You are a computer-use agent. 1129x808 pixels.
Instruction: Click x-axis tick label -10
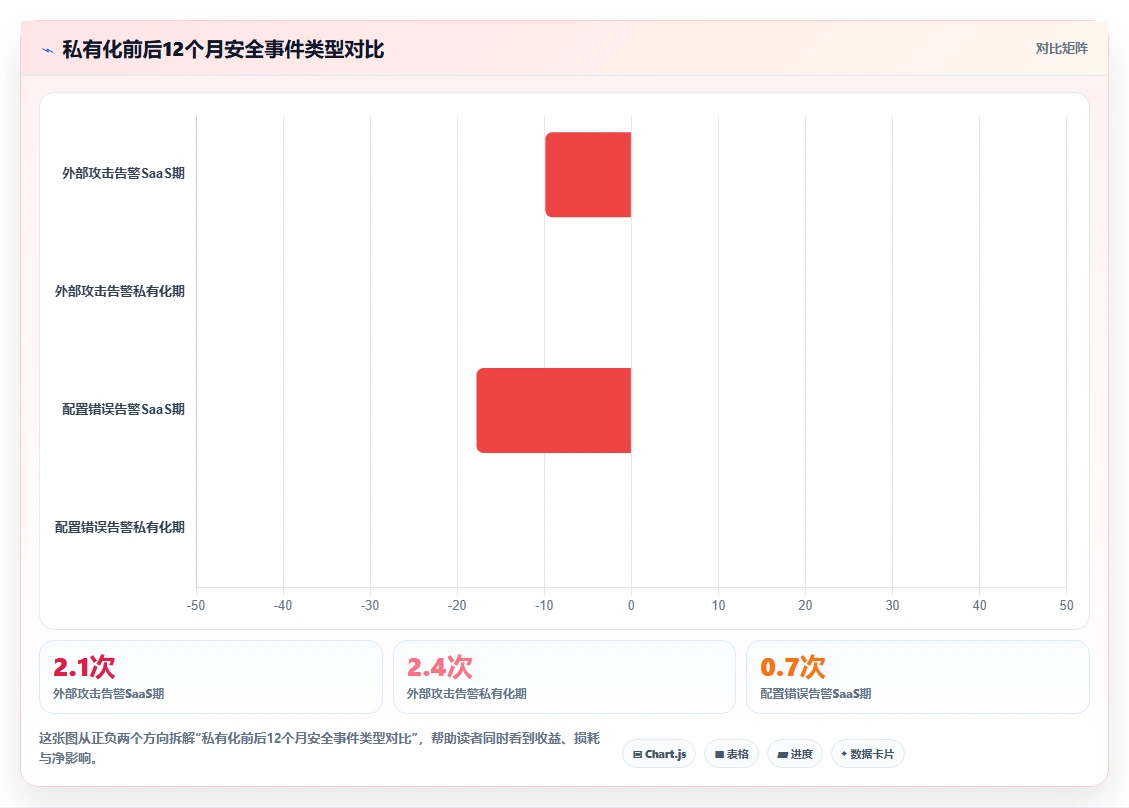(x=544, y=606)
